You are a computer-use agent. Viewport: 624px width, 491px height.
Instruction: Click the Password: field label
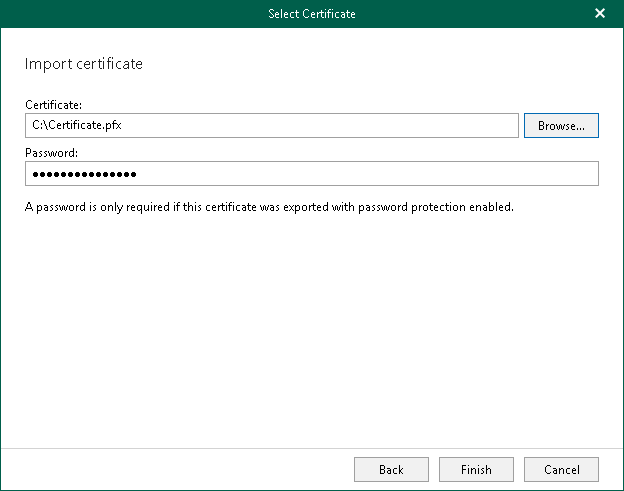pyautogui.click(x=52, y=152)
